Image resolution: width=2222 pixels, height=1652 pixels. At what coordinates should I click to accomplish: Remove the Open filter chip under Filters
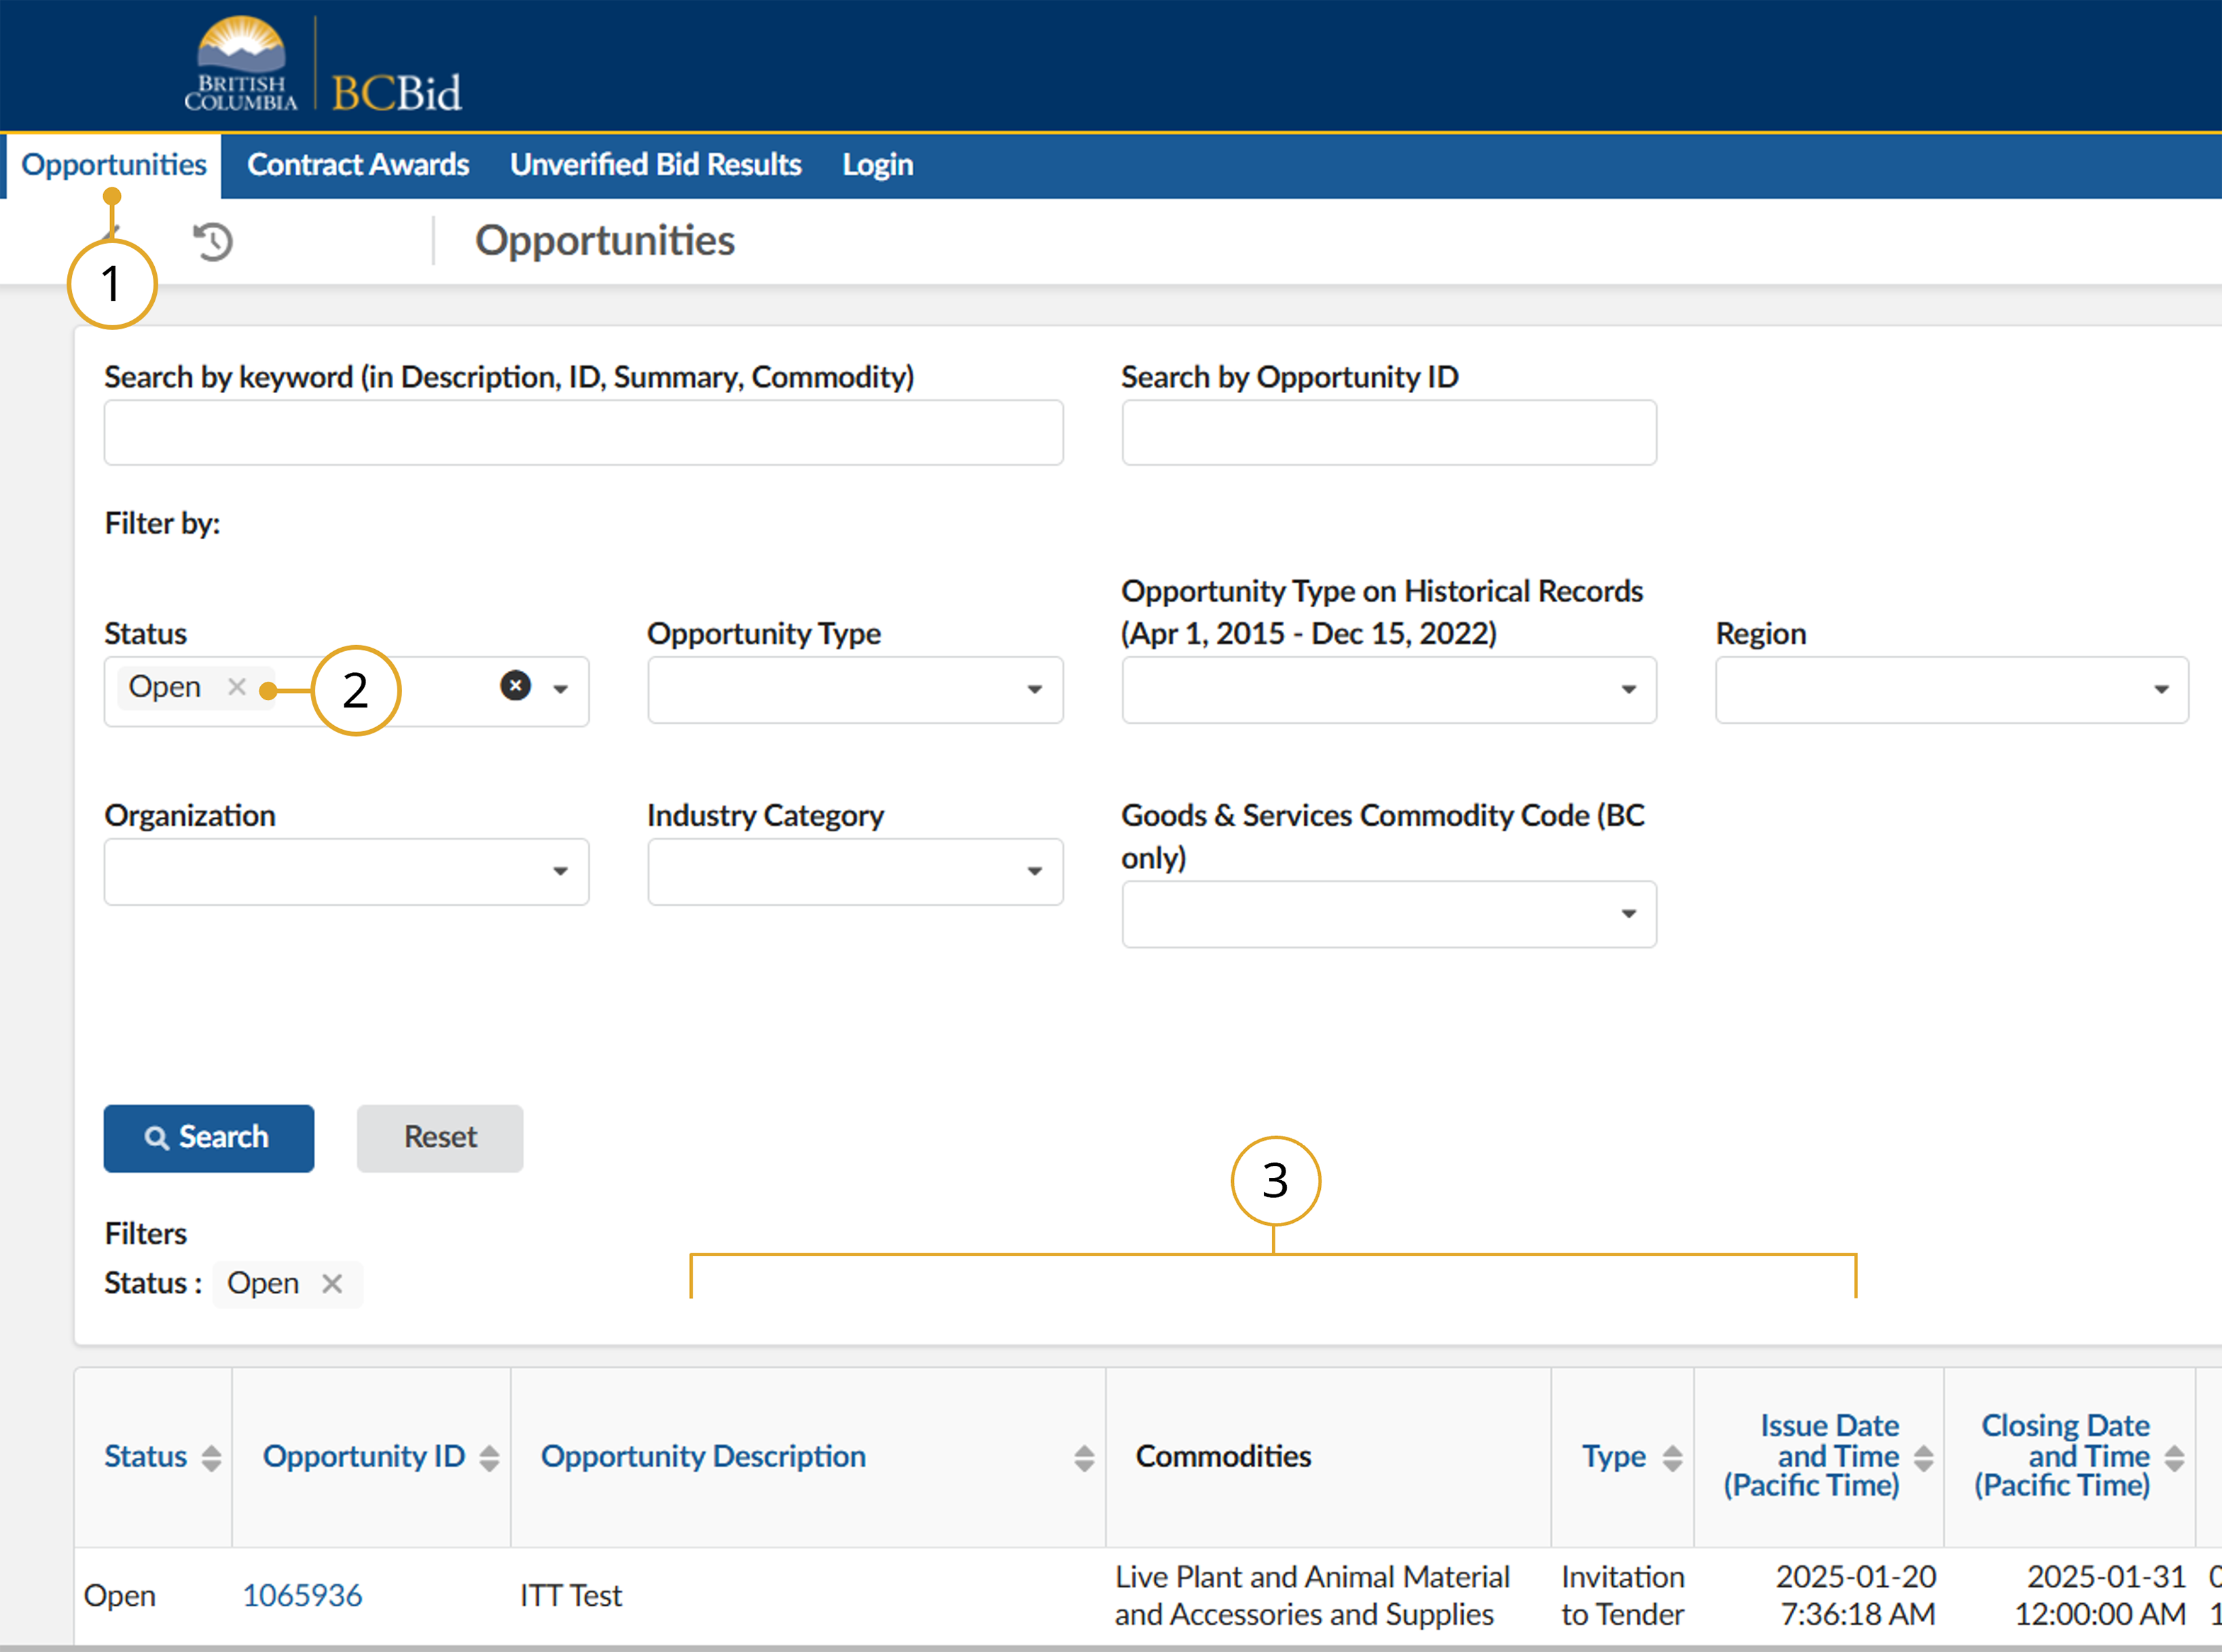pyautogui.click(x=332, y=1283)
